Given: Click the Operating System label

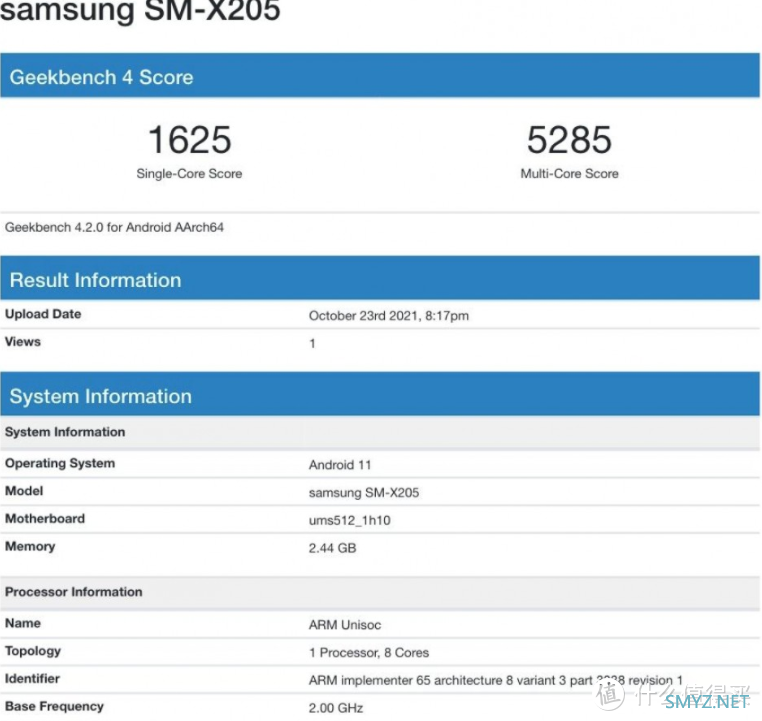Looking at the screenshot, I should click(60, 463).
